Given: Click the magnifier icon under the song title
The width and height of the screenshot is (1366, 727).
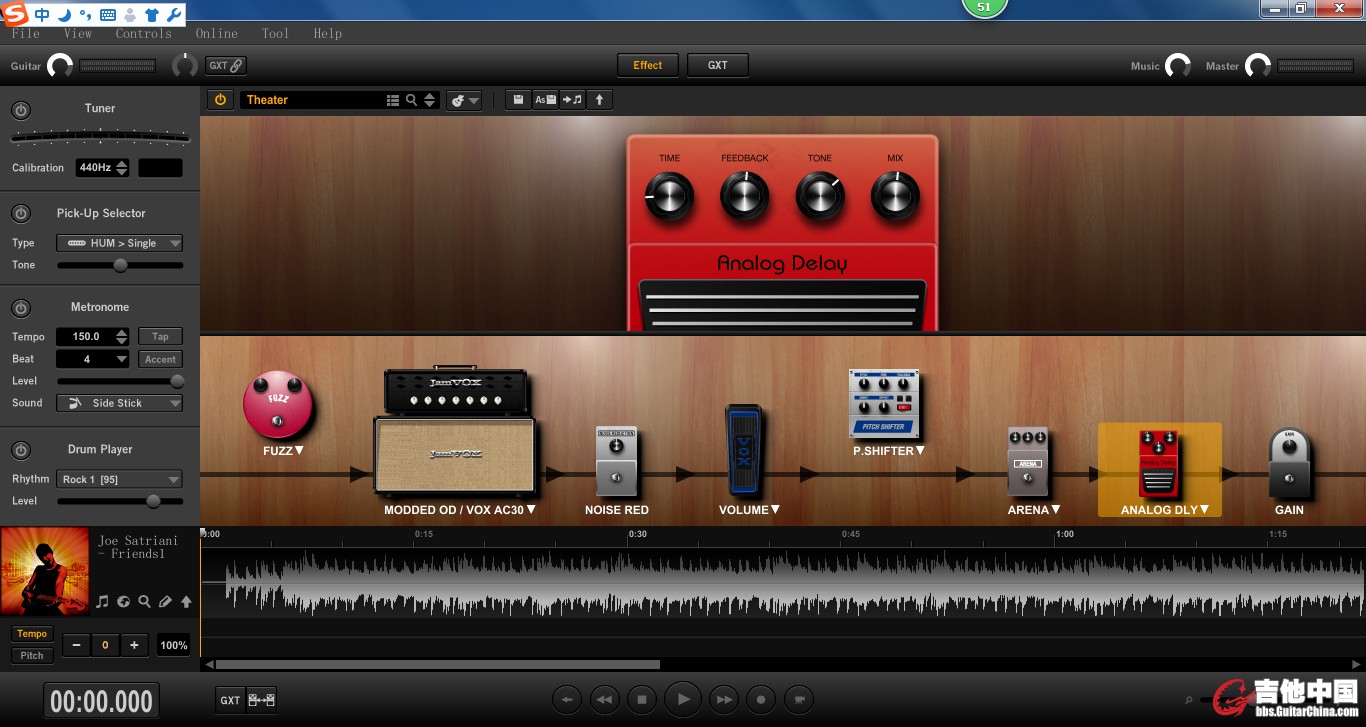Looking at the screenshot, I should tap(145, 602).
